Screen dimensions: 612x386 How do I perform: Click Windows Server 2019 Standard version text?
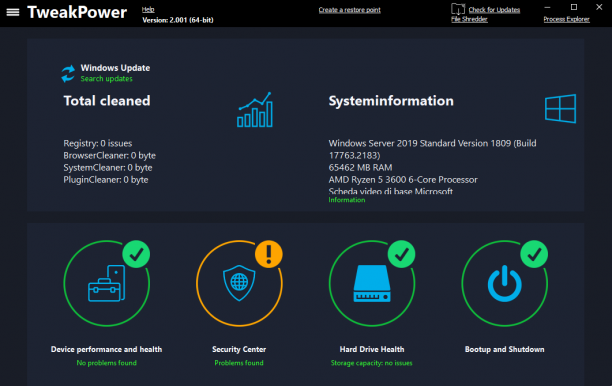click(x=432, y=149)
